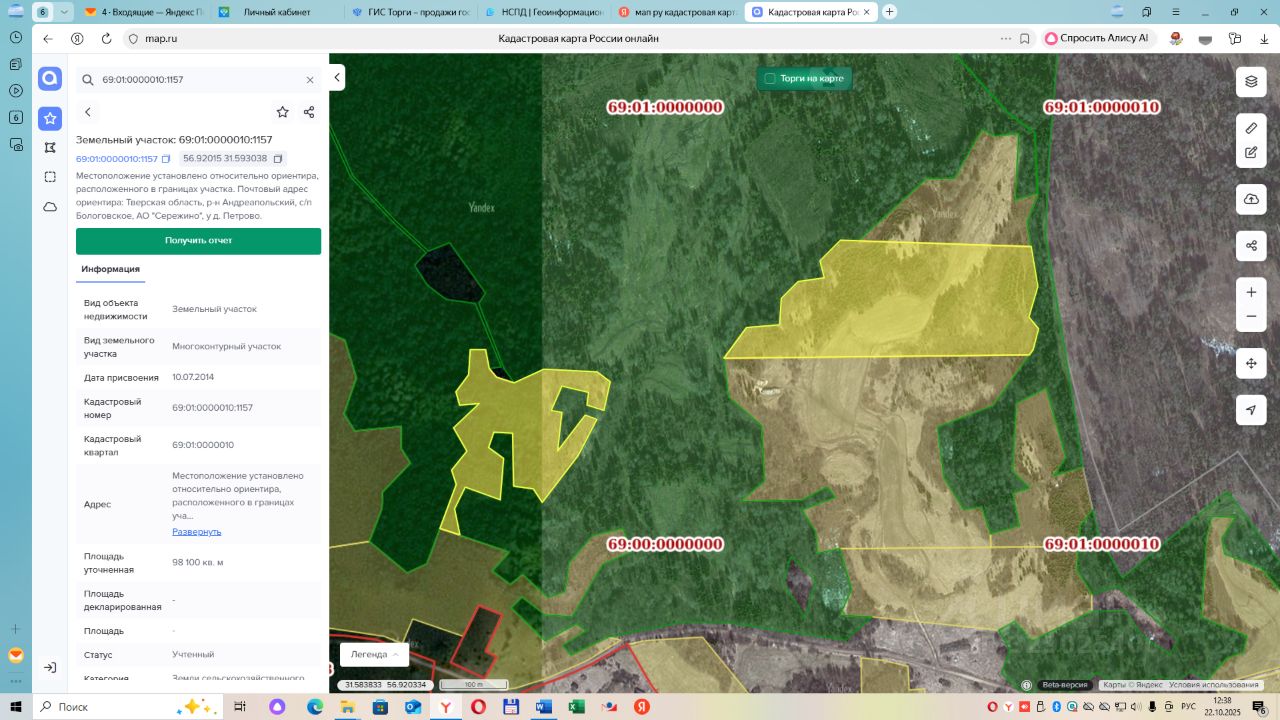Viewport: 1280px width, 720px height.
Task: Switch to the ГИС Торги tab
Action: [410, 12]
